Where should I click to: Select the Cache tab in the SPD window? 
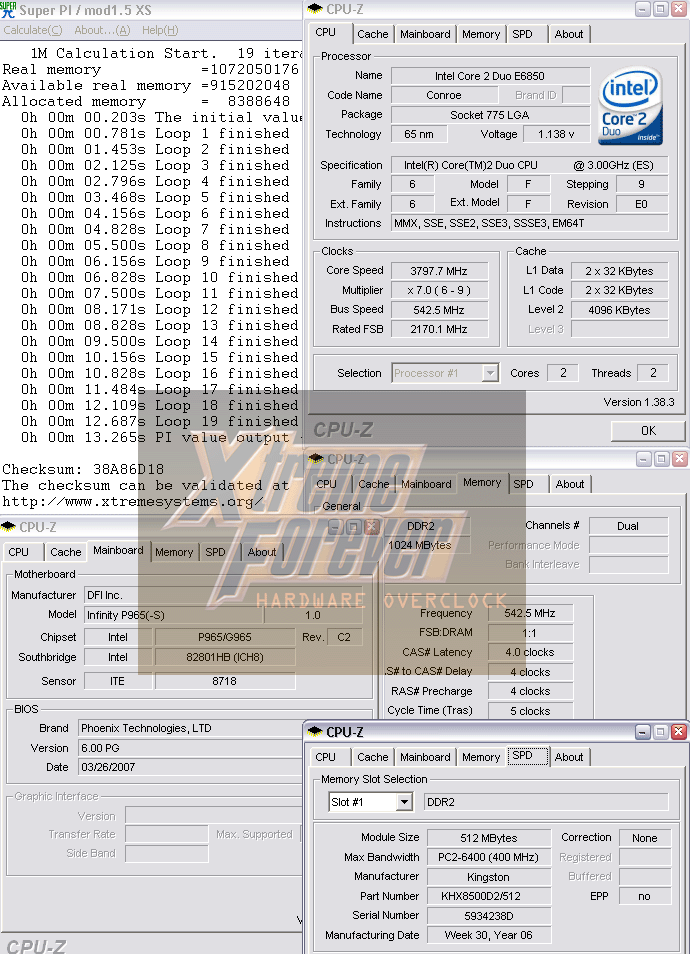point(372,757)
